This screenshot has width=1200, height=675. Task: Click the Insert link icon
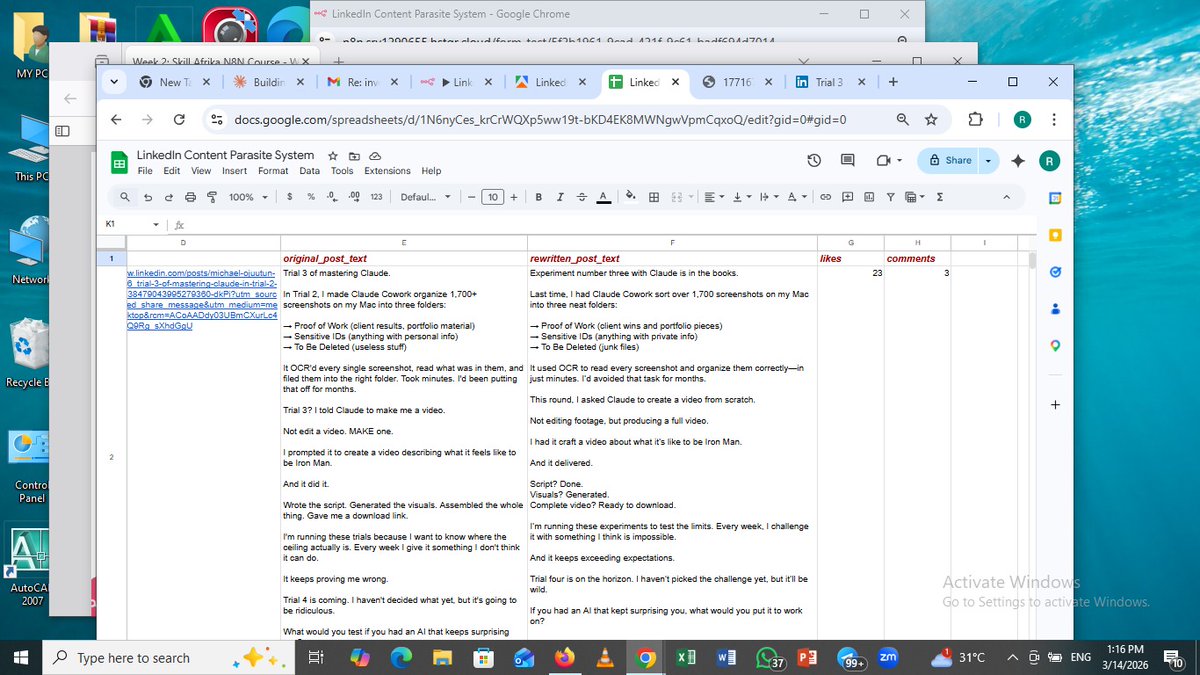(826, 197)
